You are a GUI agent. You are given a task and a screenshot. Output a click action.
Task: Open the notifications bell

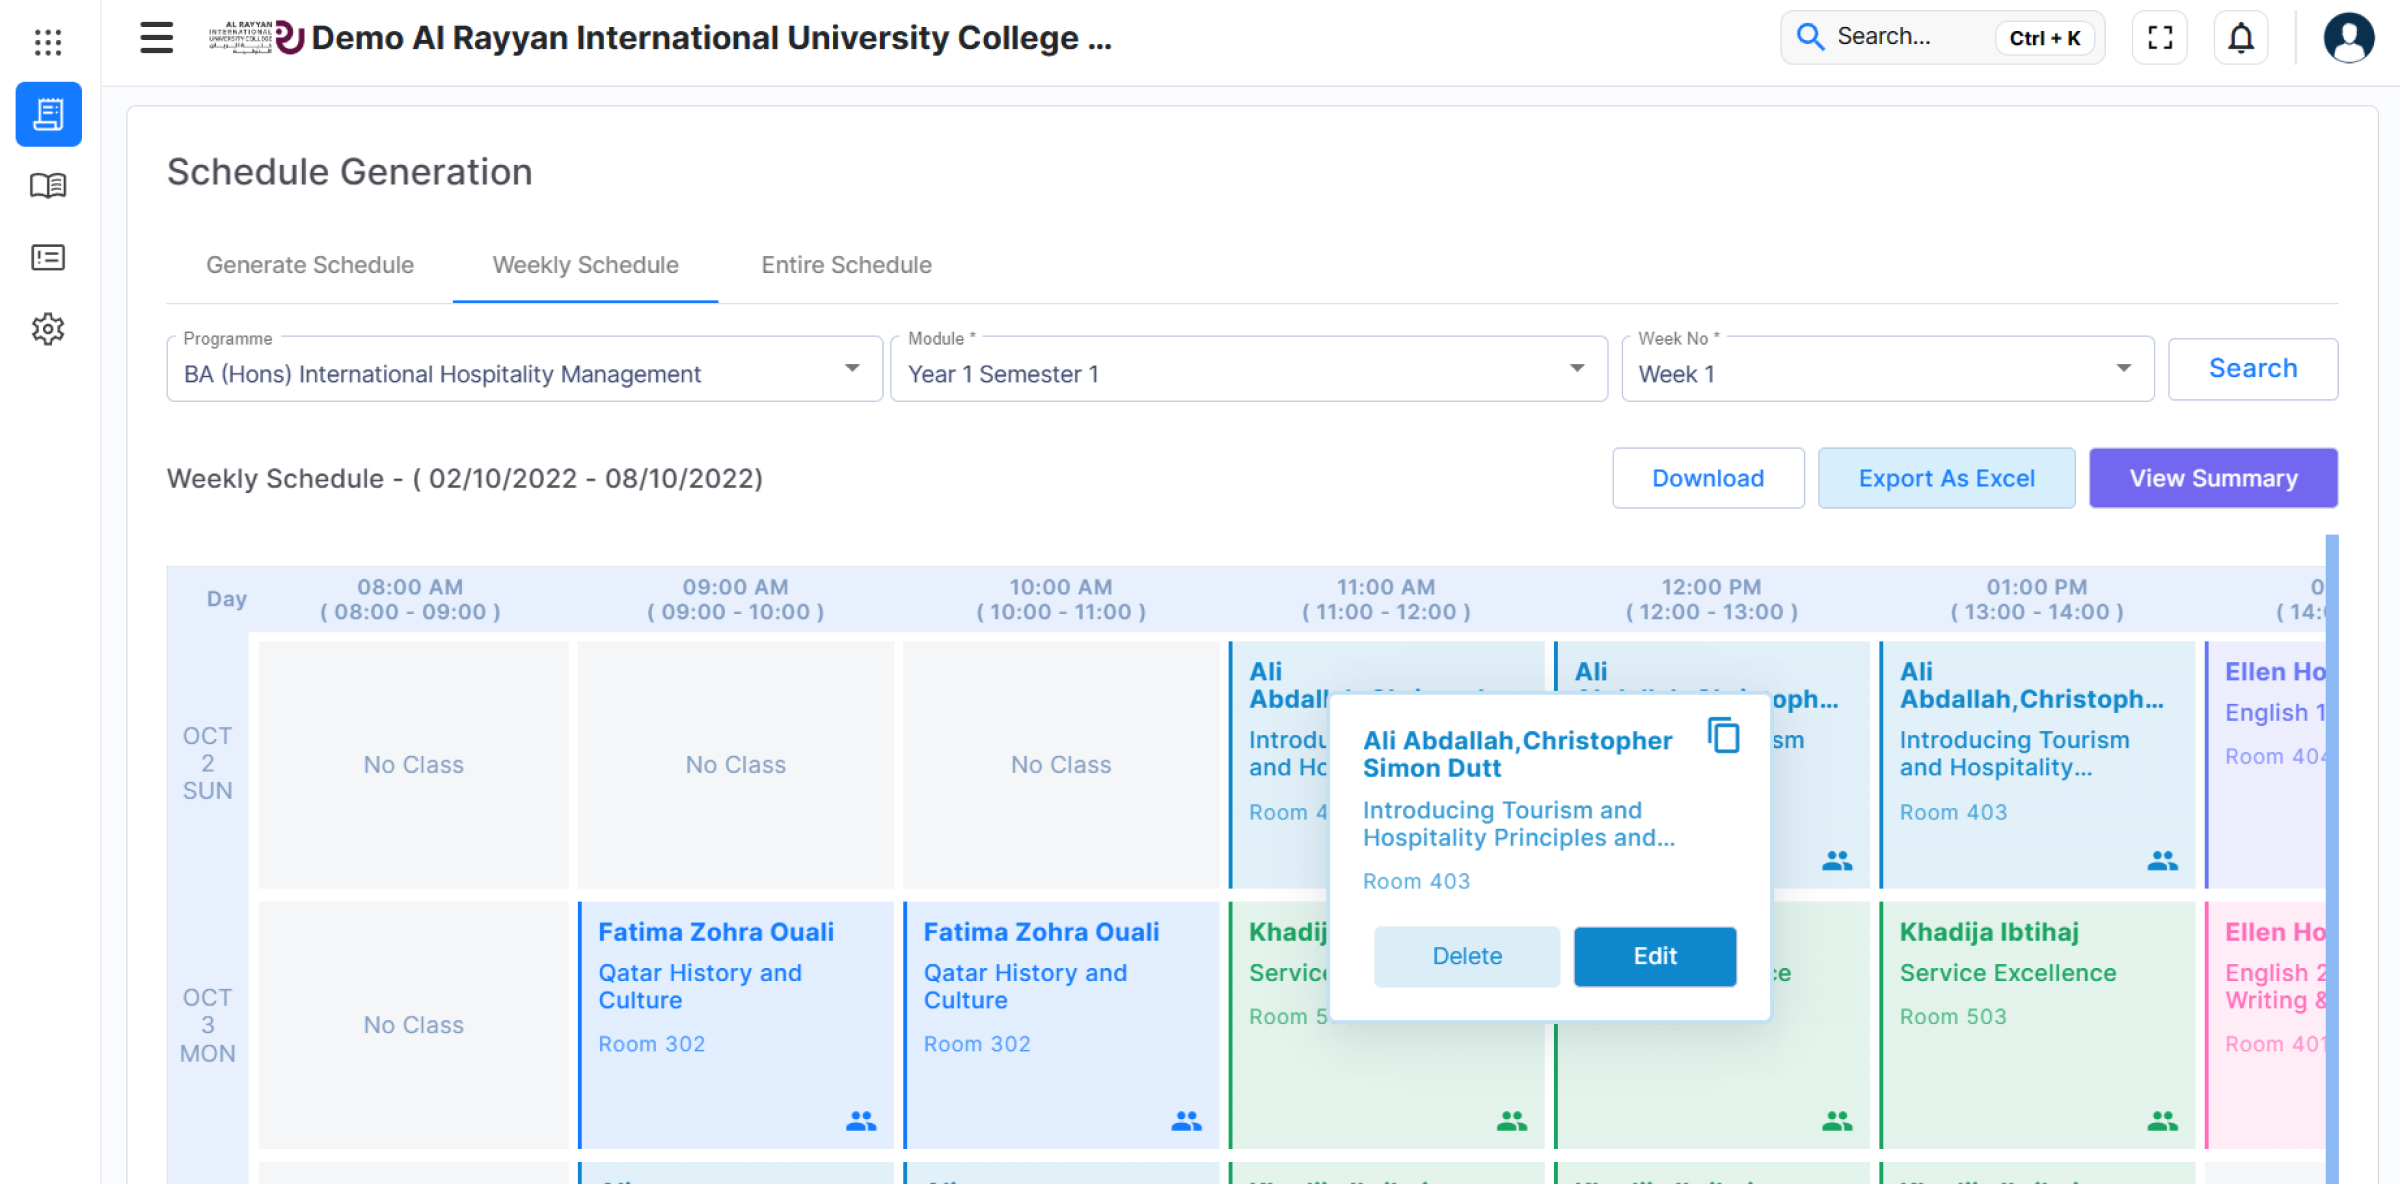tap(2241, 38)
